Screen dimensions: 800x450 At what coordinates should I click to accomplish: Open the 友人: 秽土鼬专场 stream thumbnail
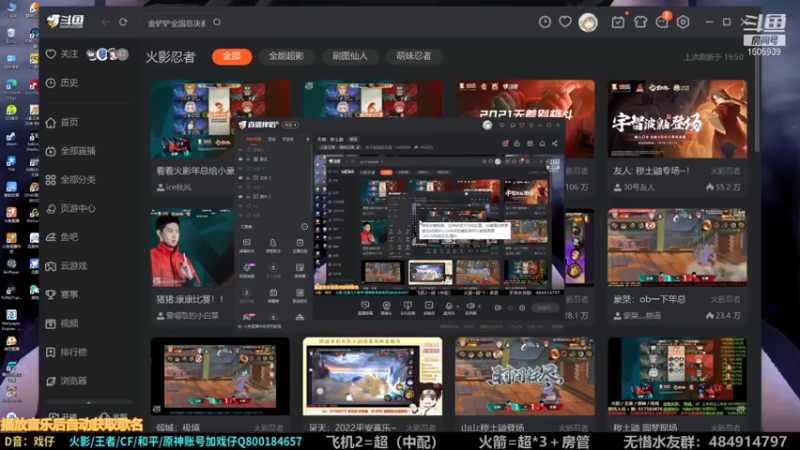[x=677, y=118]
